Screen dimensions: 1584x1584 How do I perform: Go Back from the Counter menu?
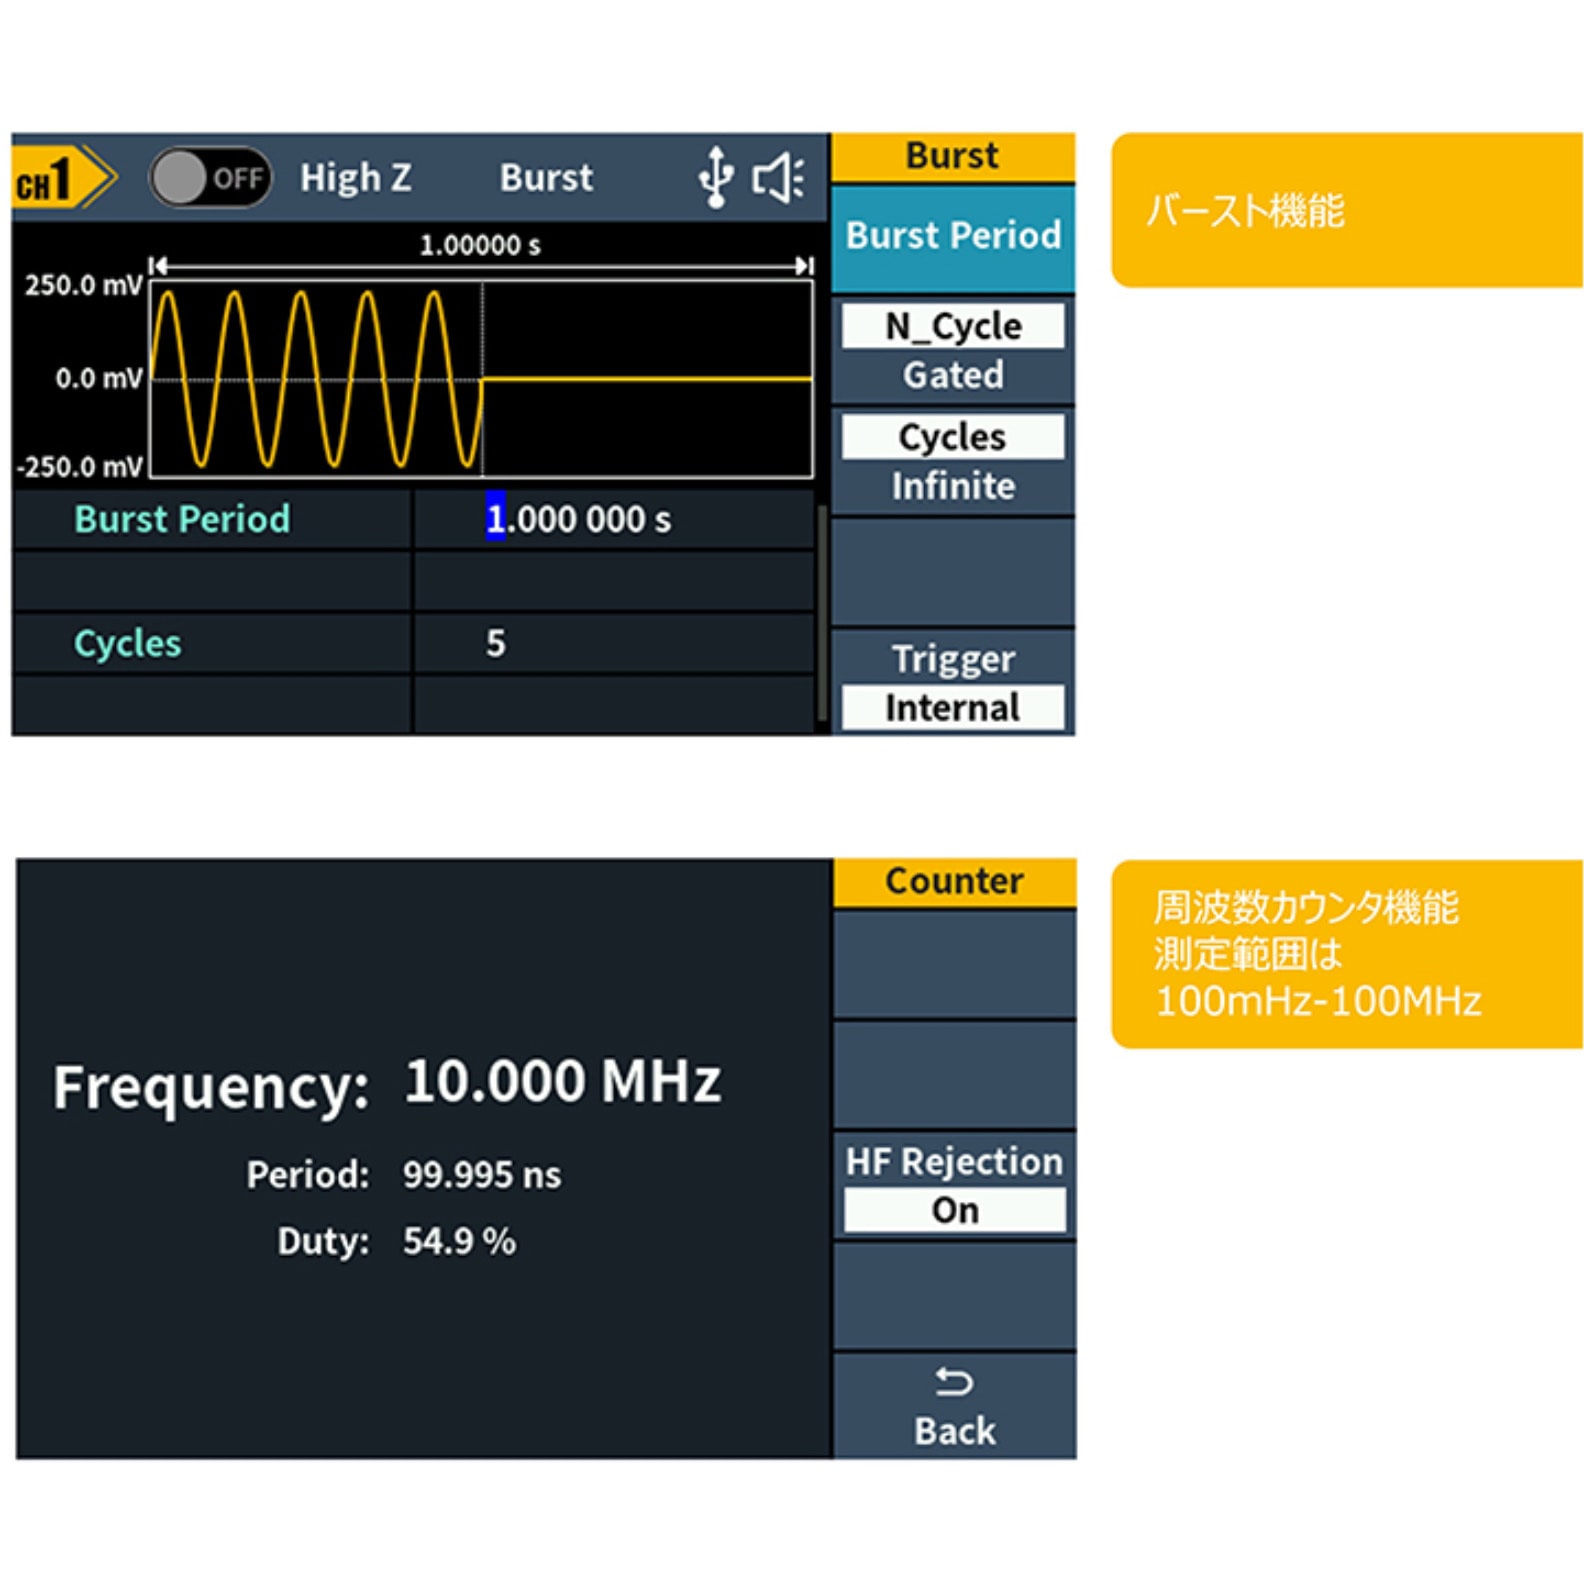click(954, 1407)
